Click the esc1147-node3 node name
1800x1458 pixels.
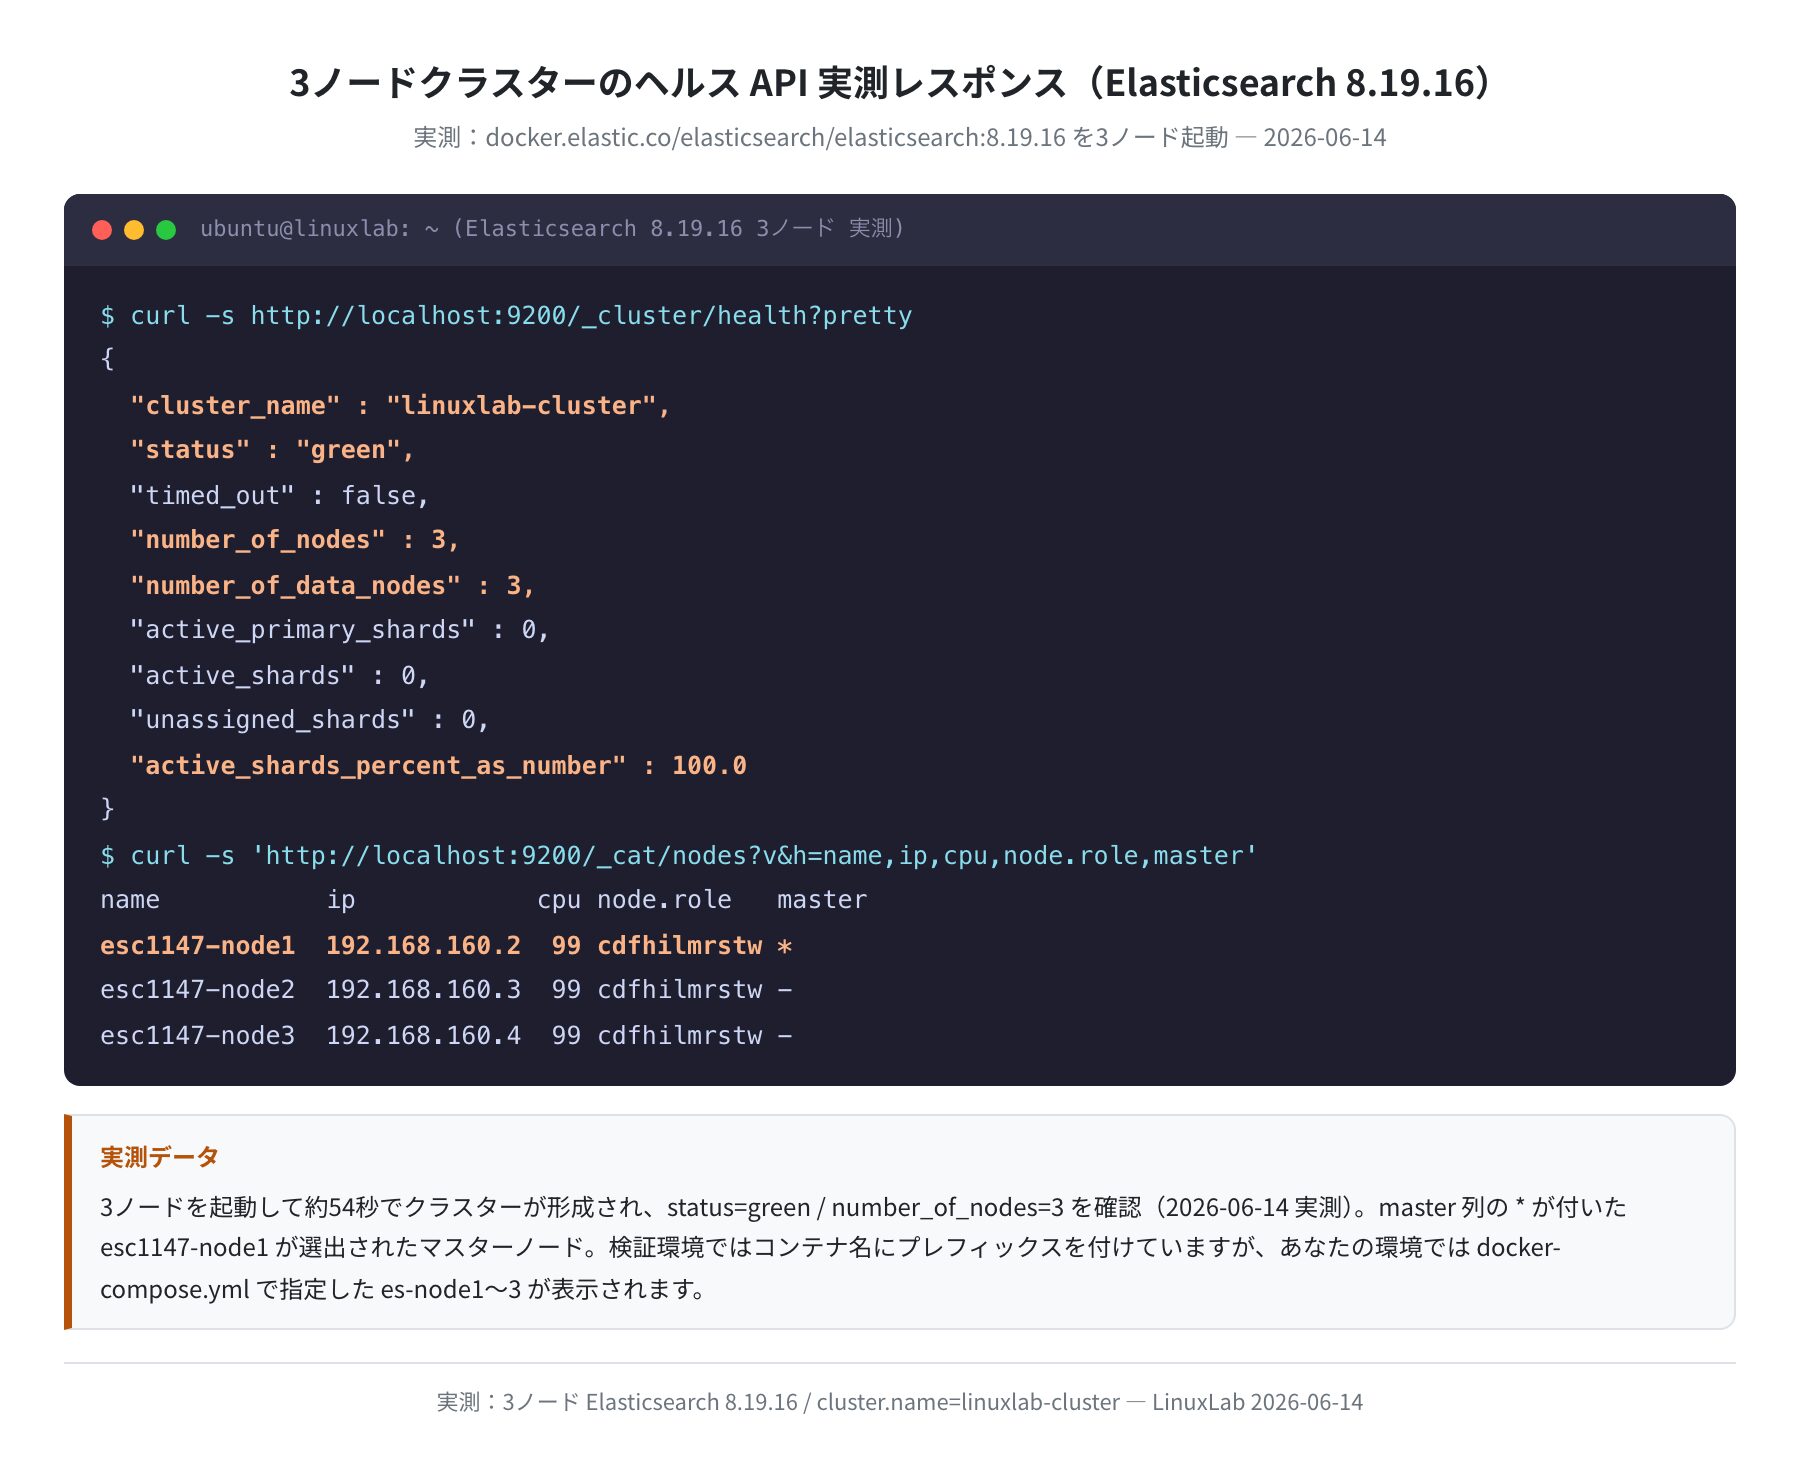[x=197, y=1036]
